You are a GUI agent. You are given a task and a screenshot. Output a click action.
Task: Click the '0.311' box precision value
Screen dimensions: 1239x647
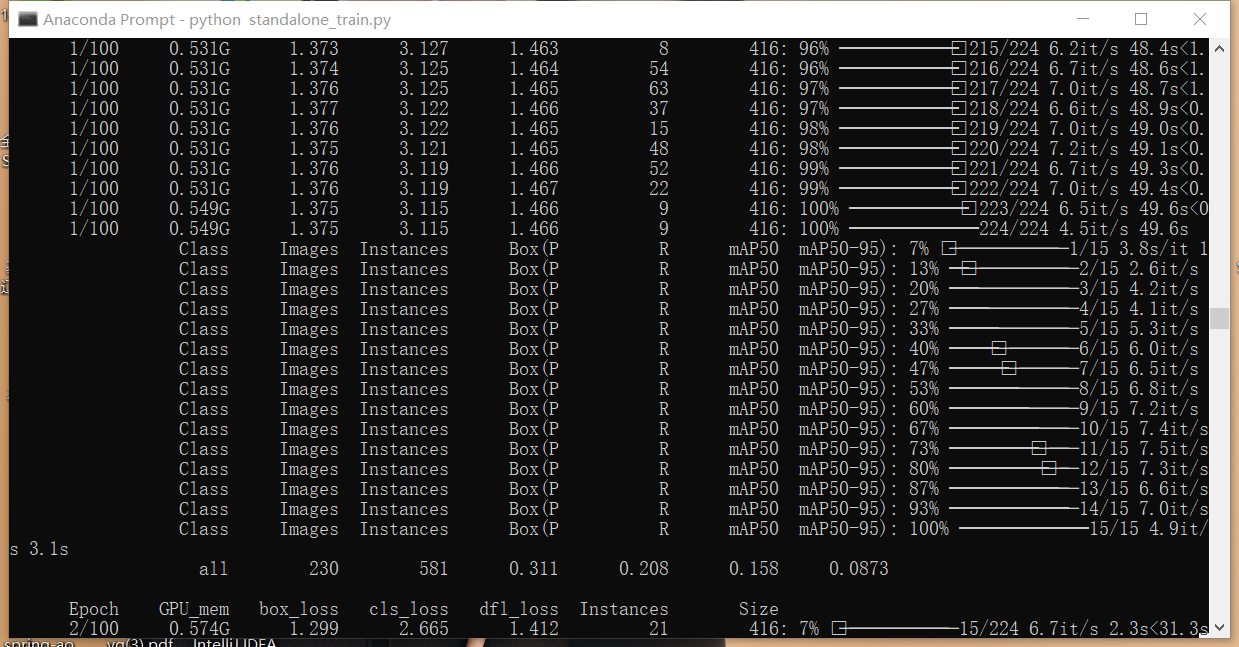pos(534,569)
